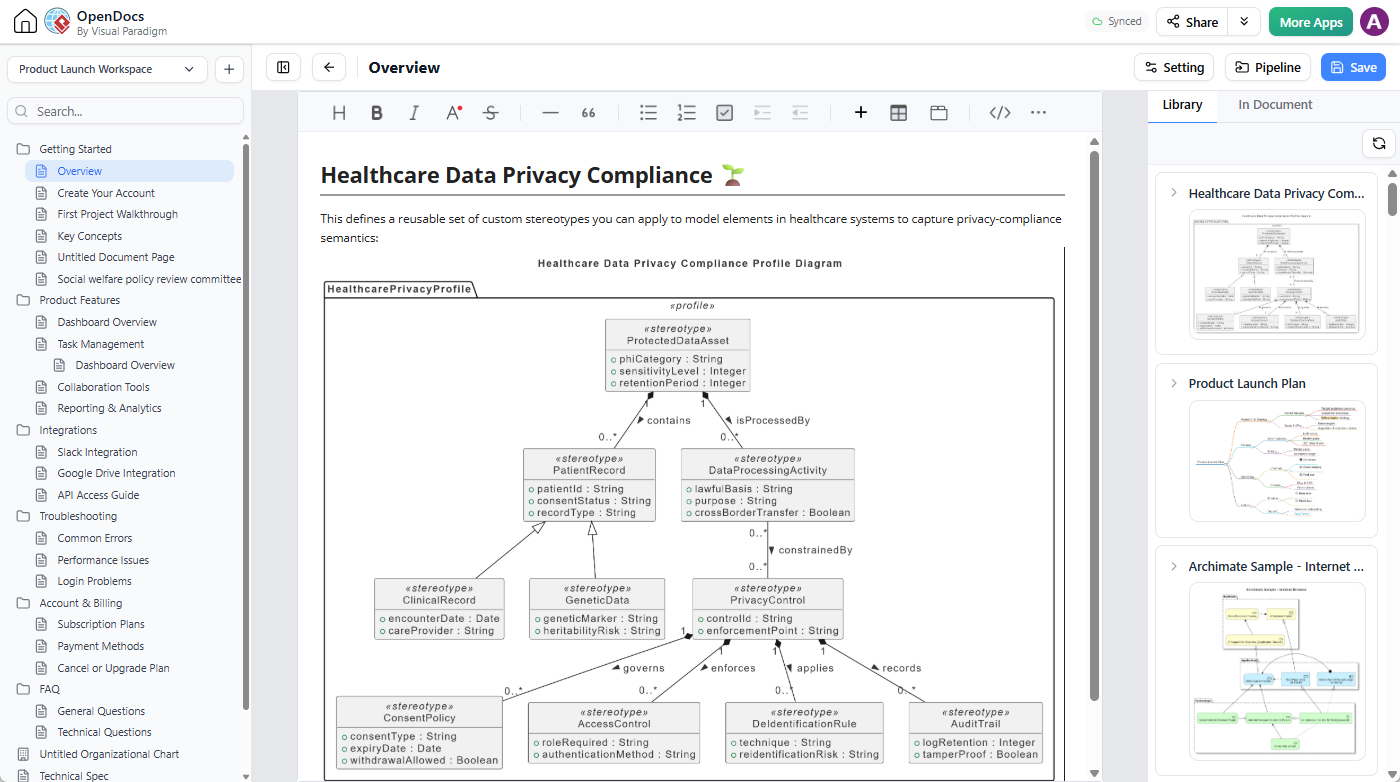The image size is (1400, 782).
Task: Switch to the In Document tab
Action: click(1275, 105)
